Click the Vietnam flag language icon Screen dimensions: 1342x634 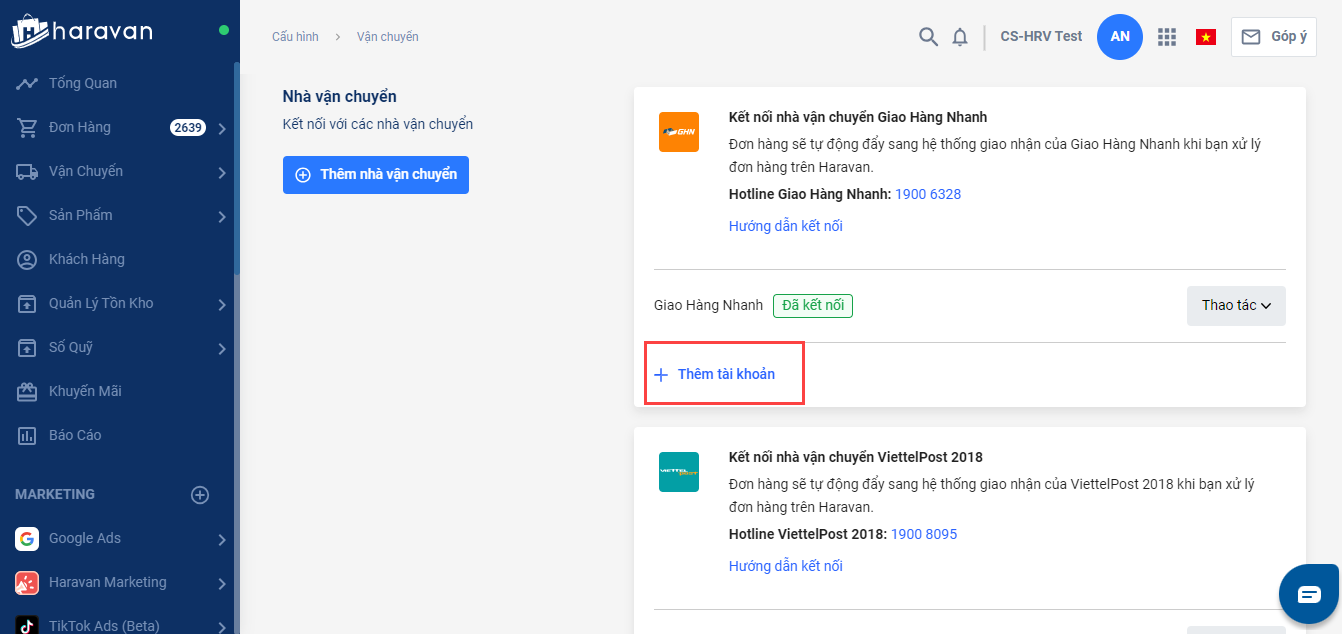point(1206,37)
